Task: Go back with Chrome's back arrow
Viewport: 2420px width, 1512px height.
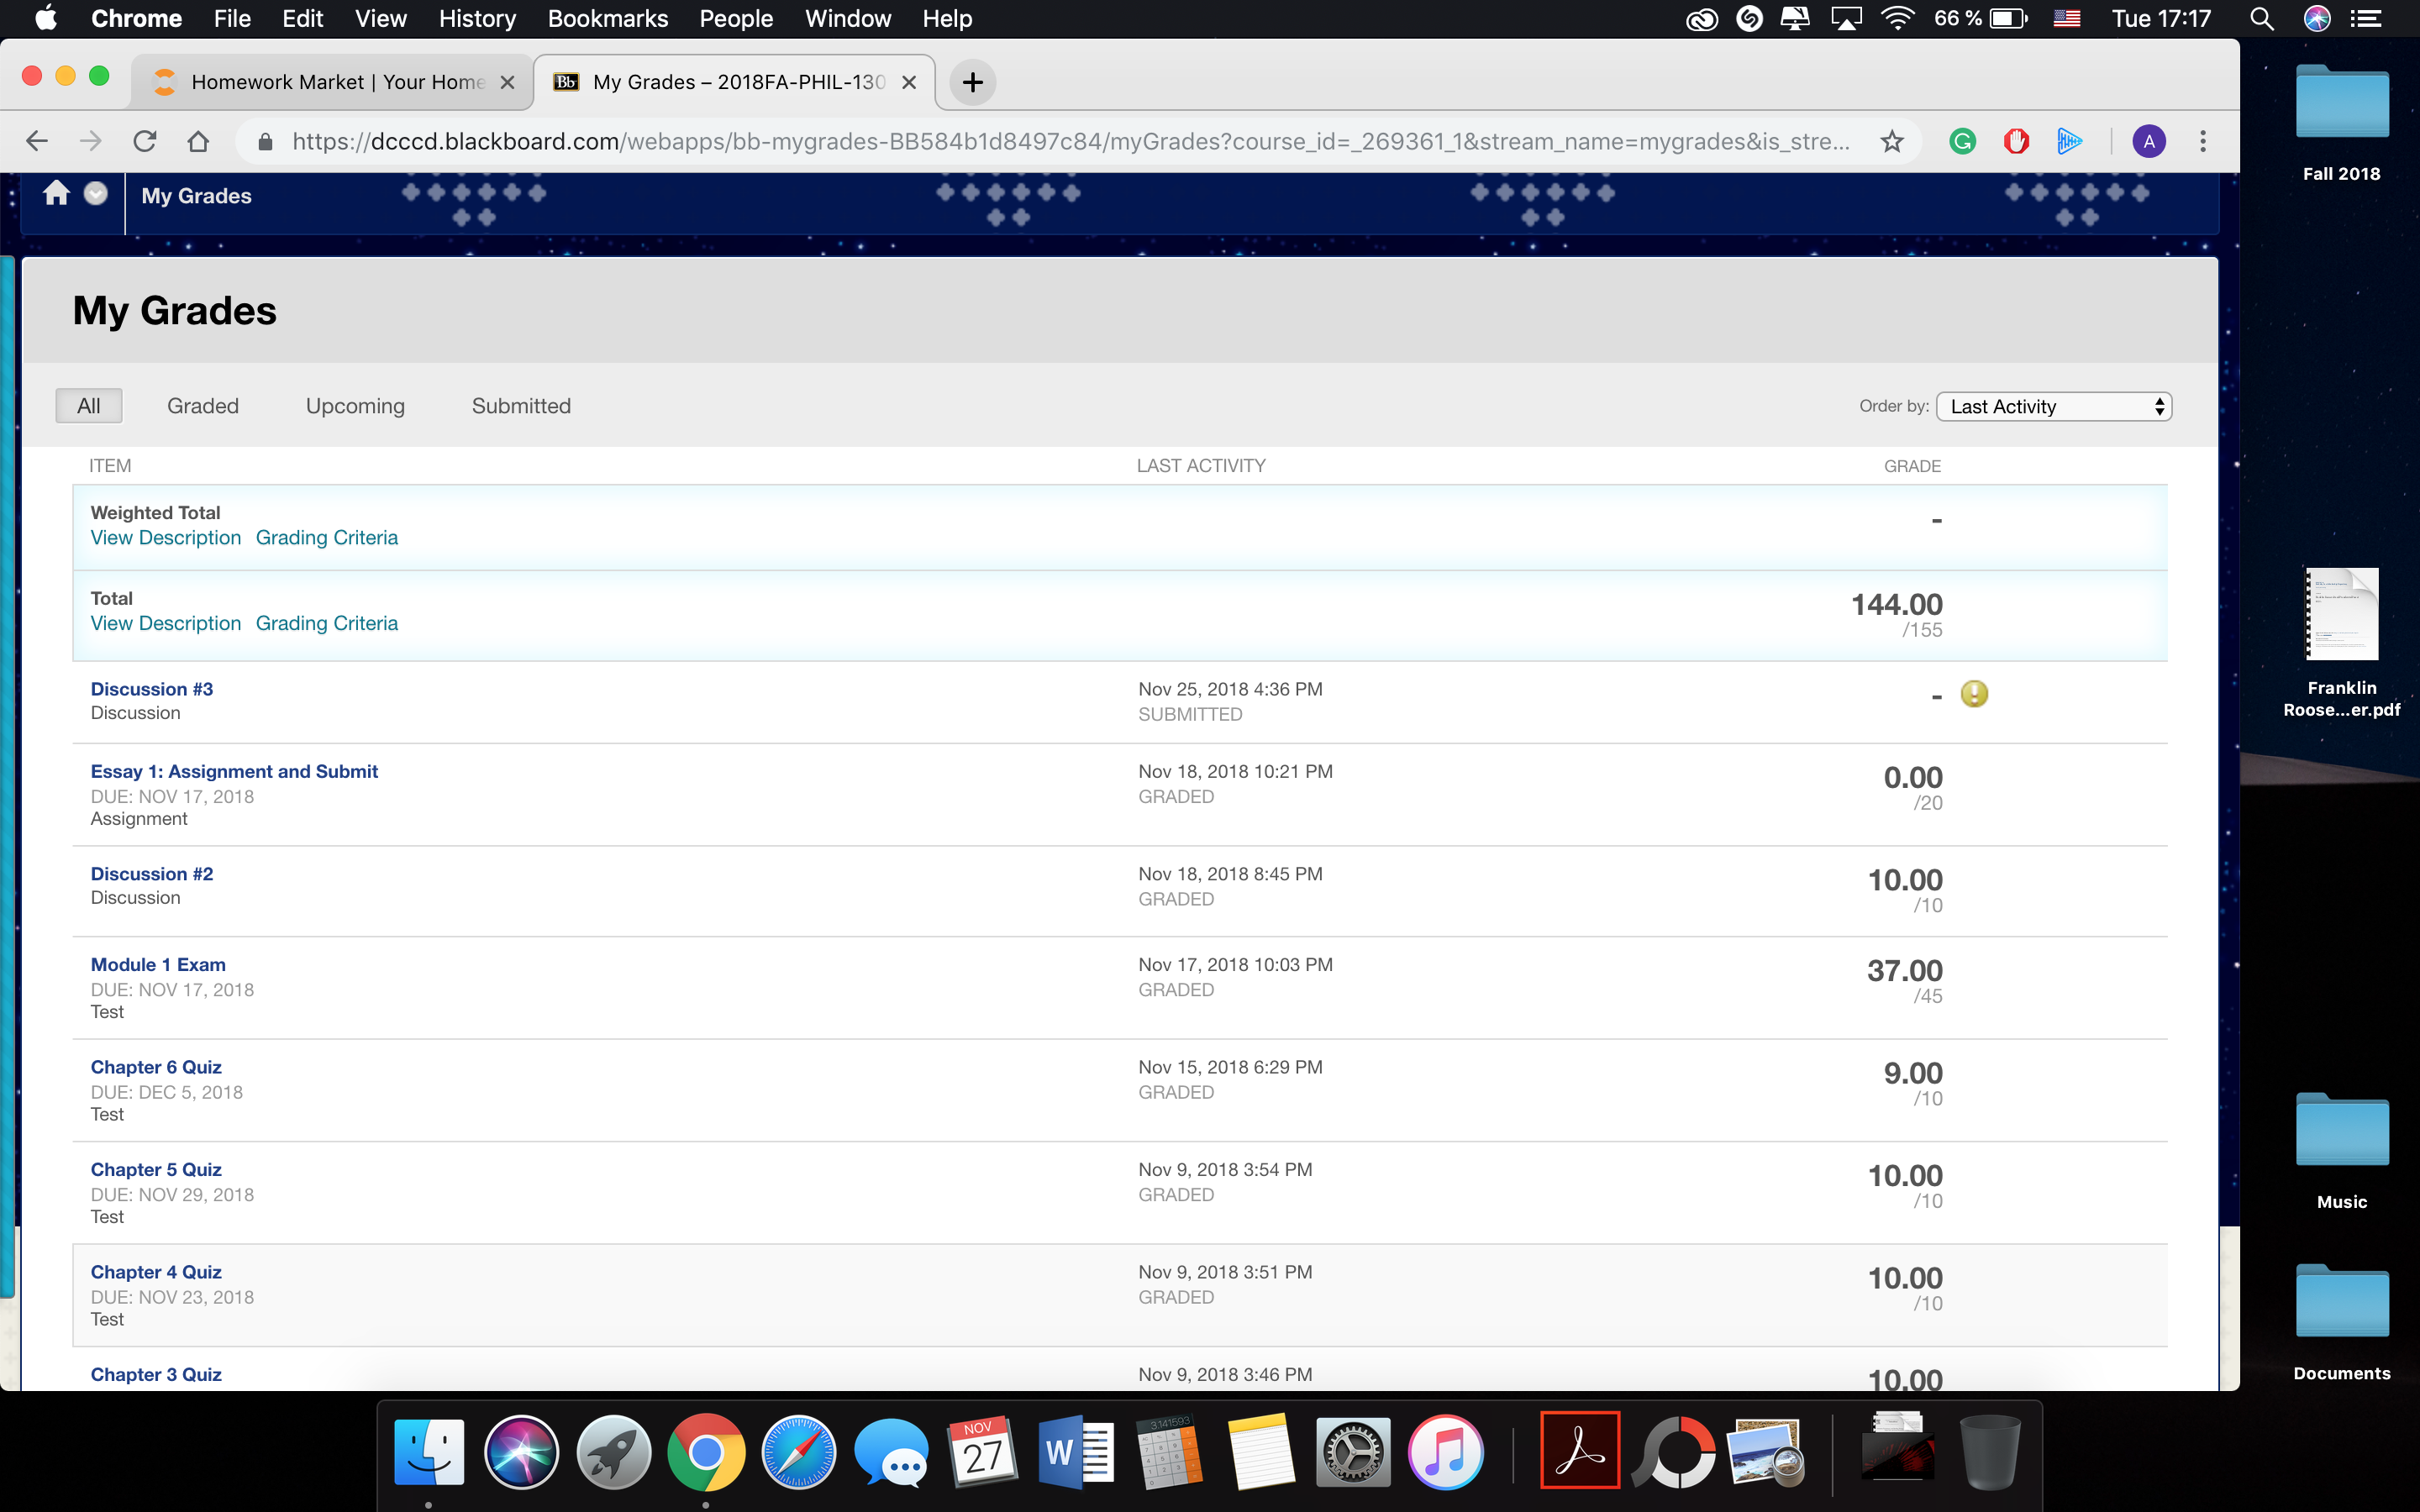Action: [x=37, y=141]
